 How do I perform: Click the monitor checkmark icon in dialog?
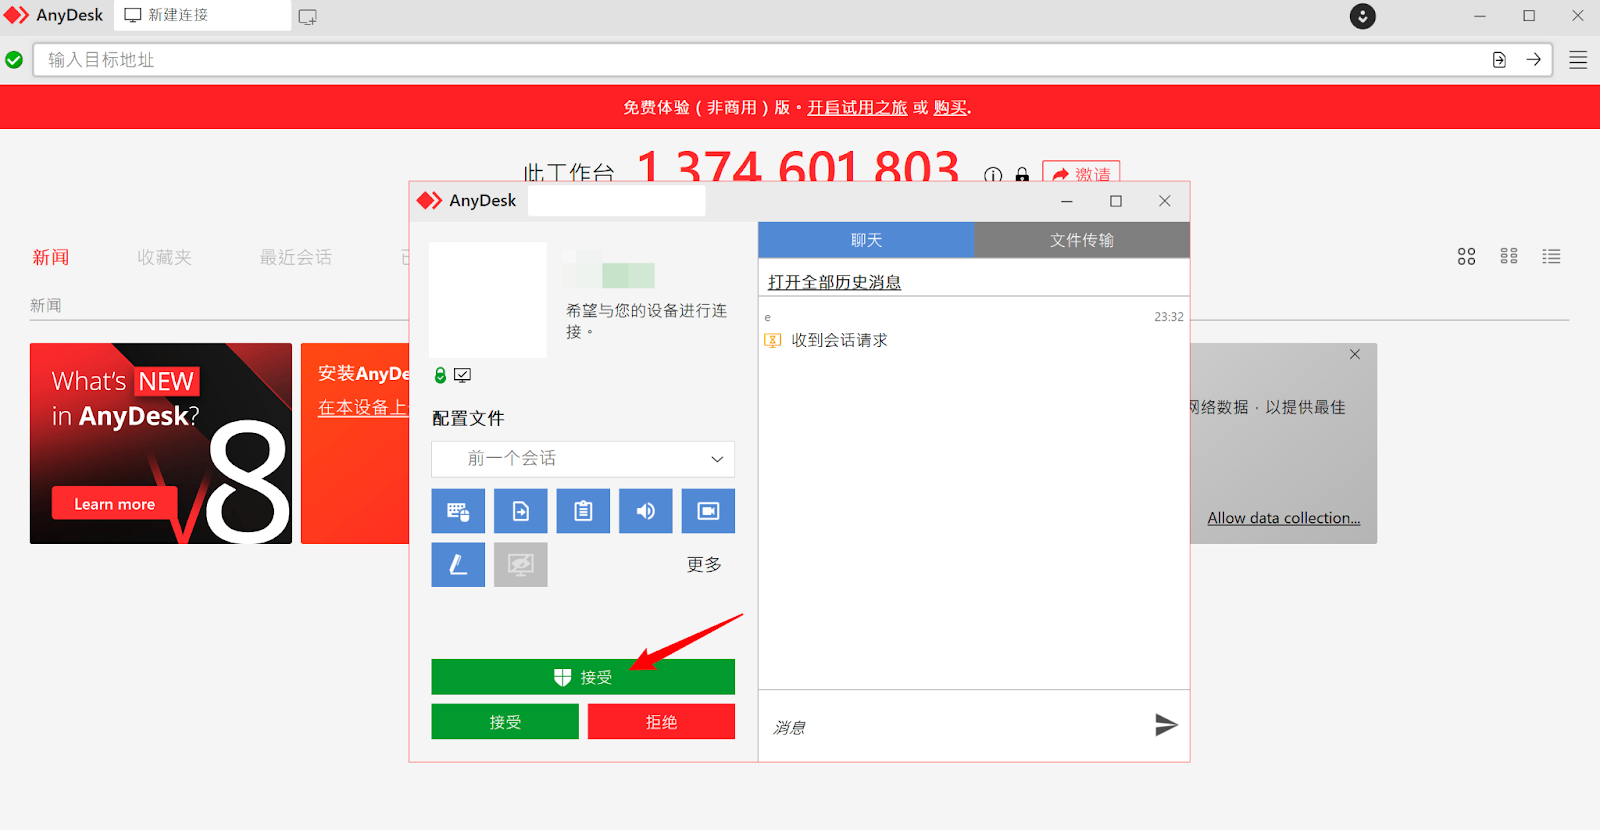[x=462, y=375]
